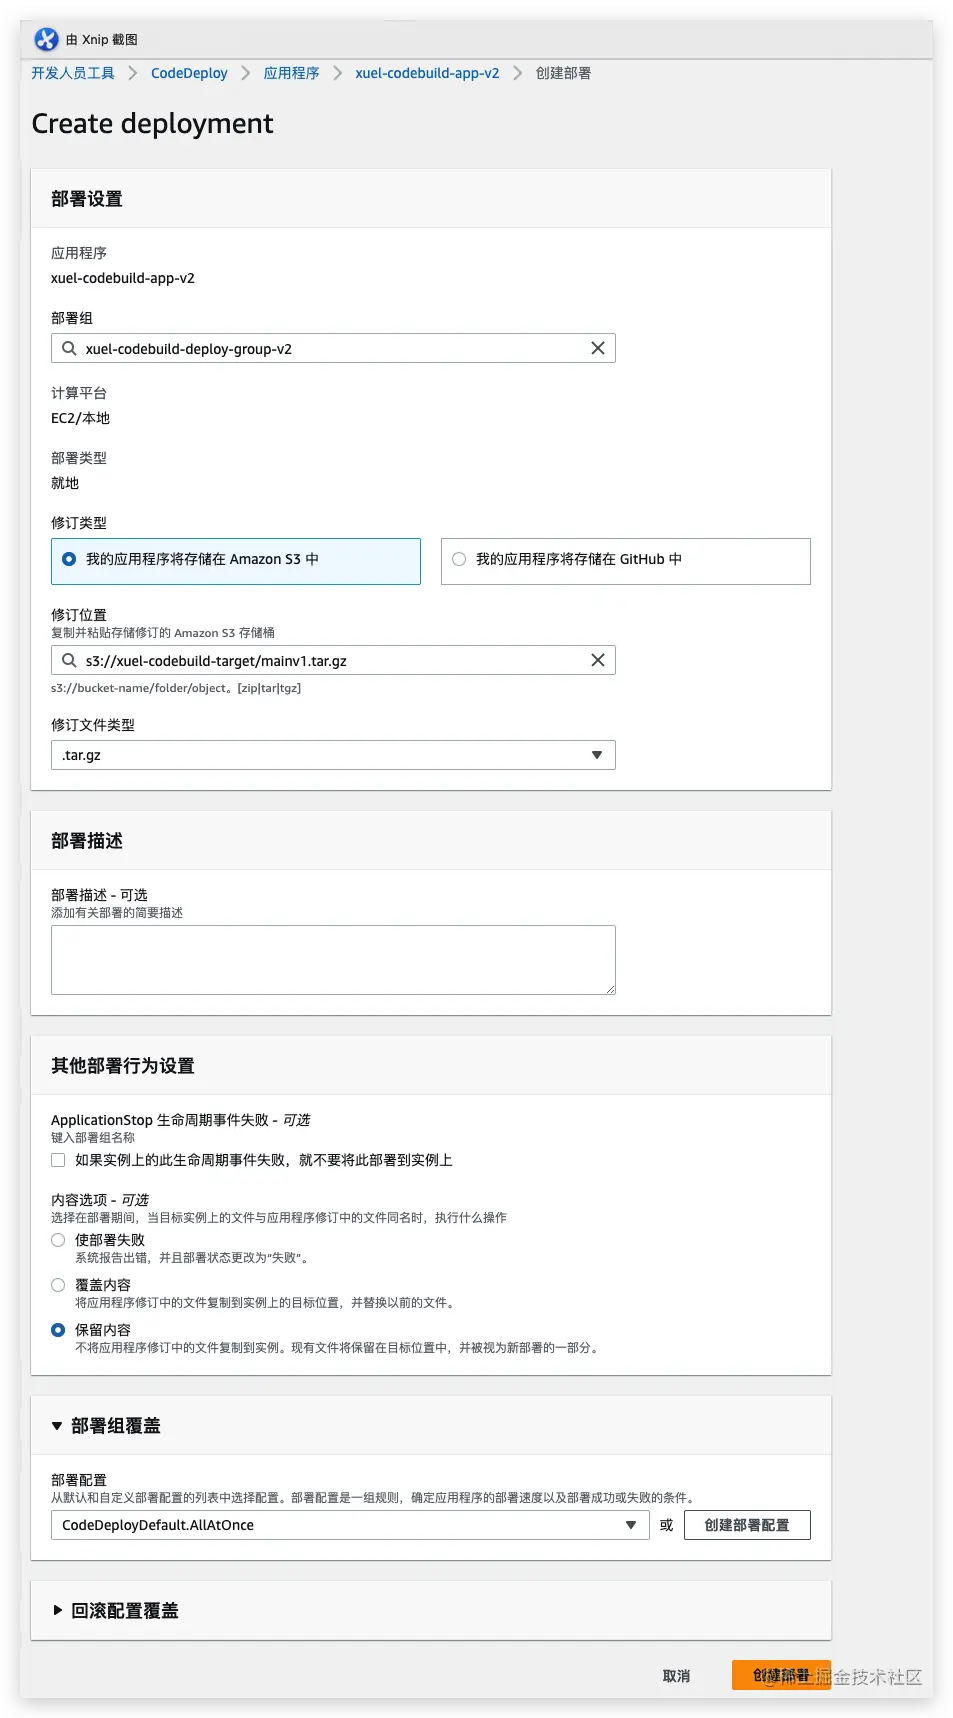This screenshot has width=953, height=1718.
Task: Open 开发人员工具 breadcrumb link
Action: click(x=73, y=73)
